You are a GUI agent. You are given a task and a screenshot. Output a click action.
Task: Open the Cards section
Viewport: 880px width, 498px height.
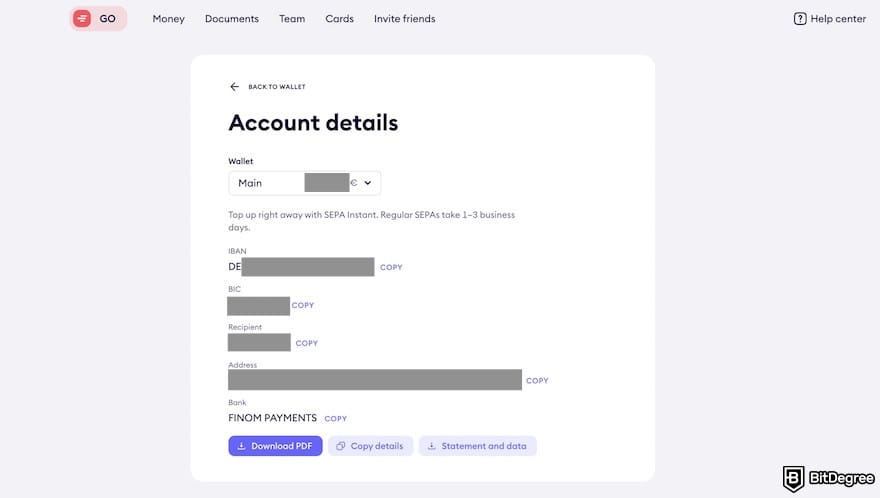[x=340, y=19]
